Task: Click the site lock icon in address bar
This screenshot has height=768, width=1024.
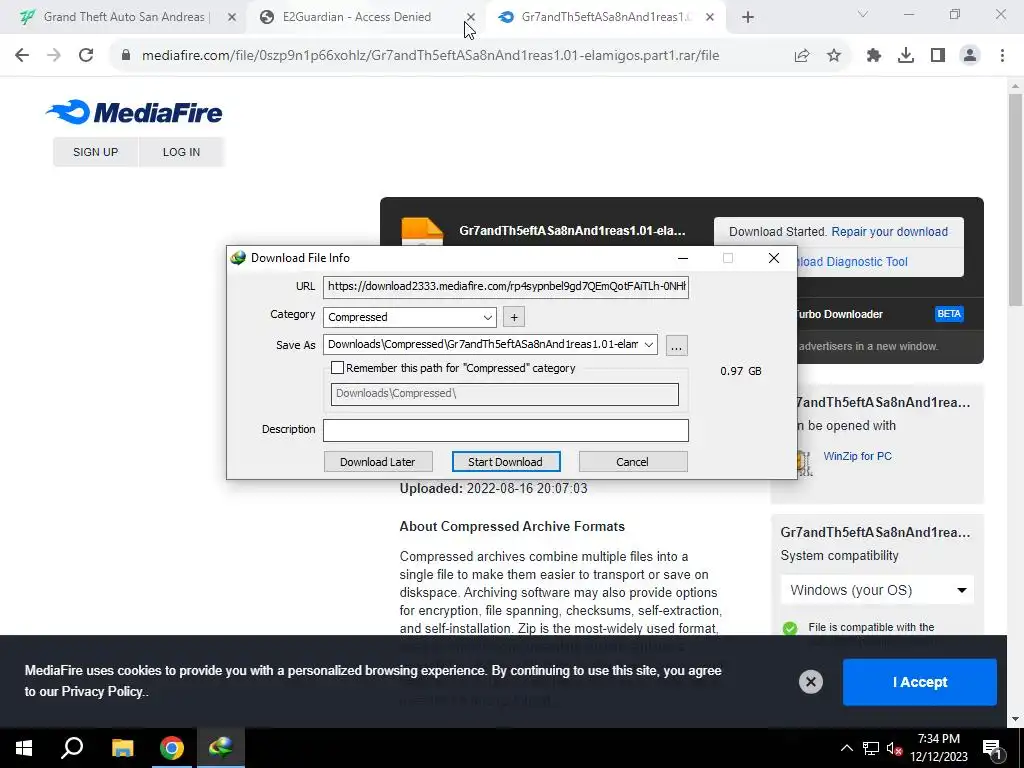Action: click(x=125, y=56)
